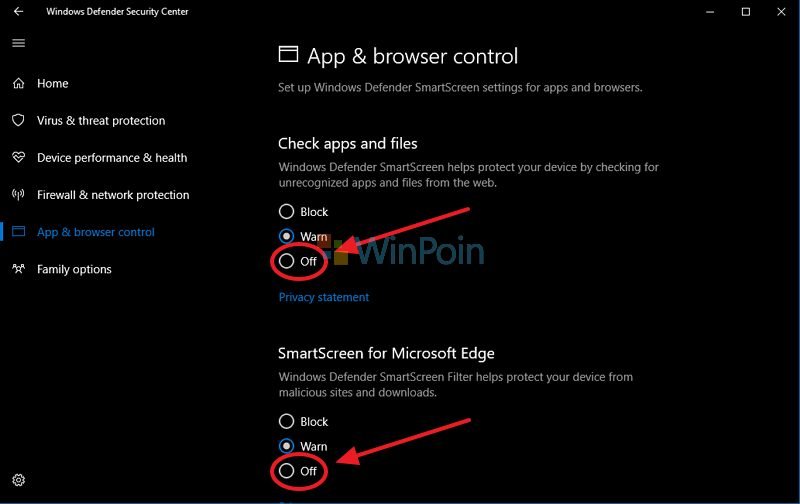Maximize the Windows Defender Security Center window
This screenshot has height=504, width=800.
point(745,12)
